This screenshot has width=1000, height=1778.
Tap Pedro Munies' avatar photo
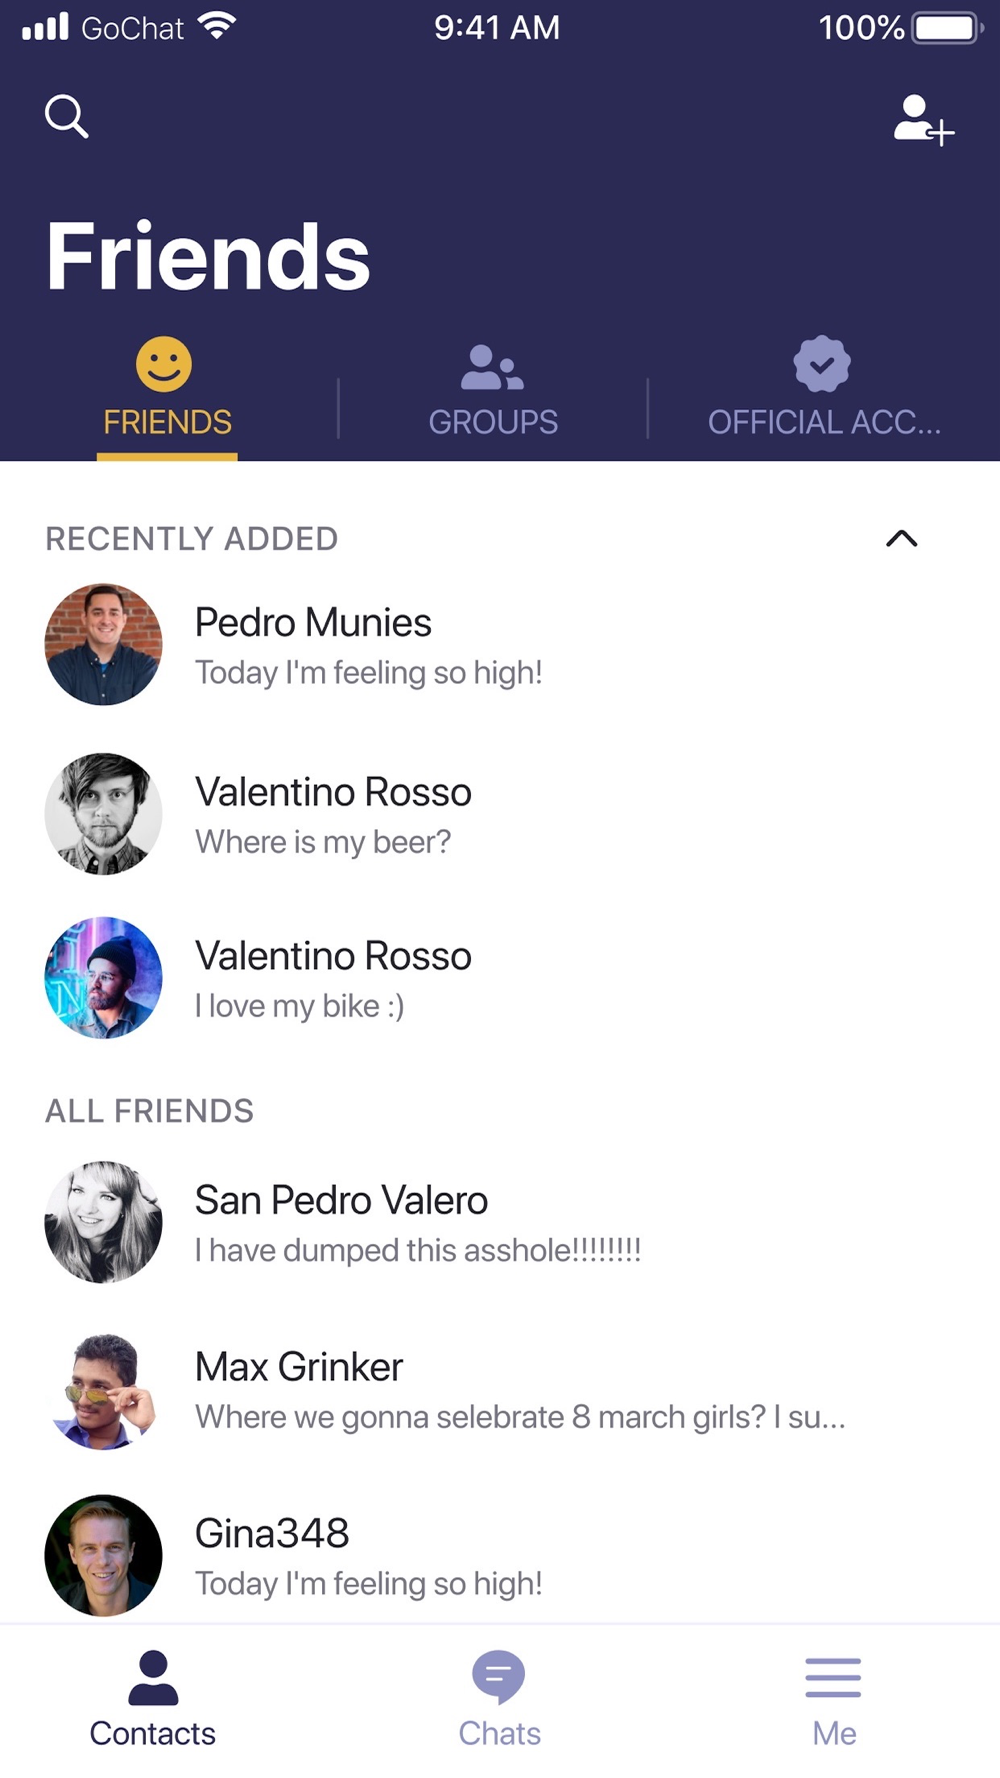tap(104, 645)
